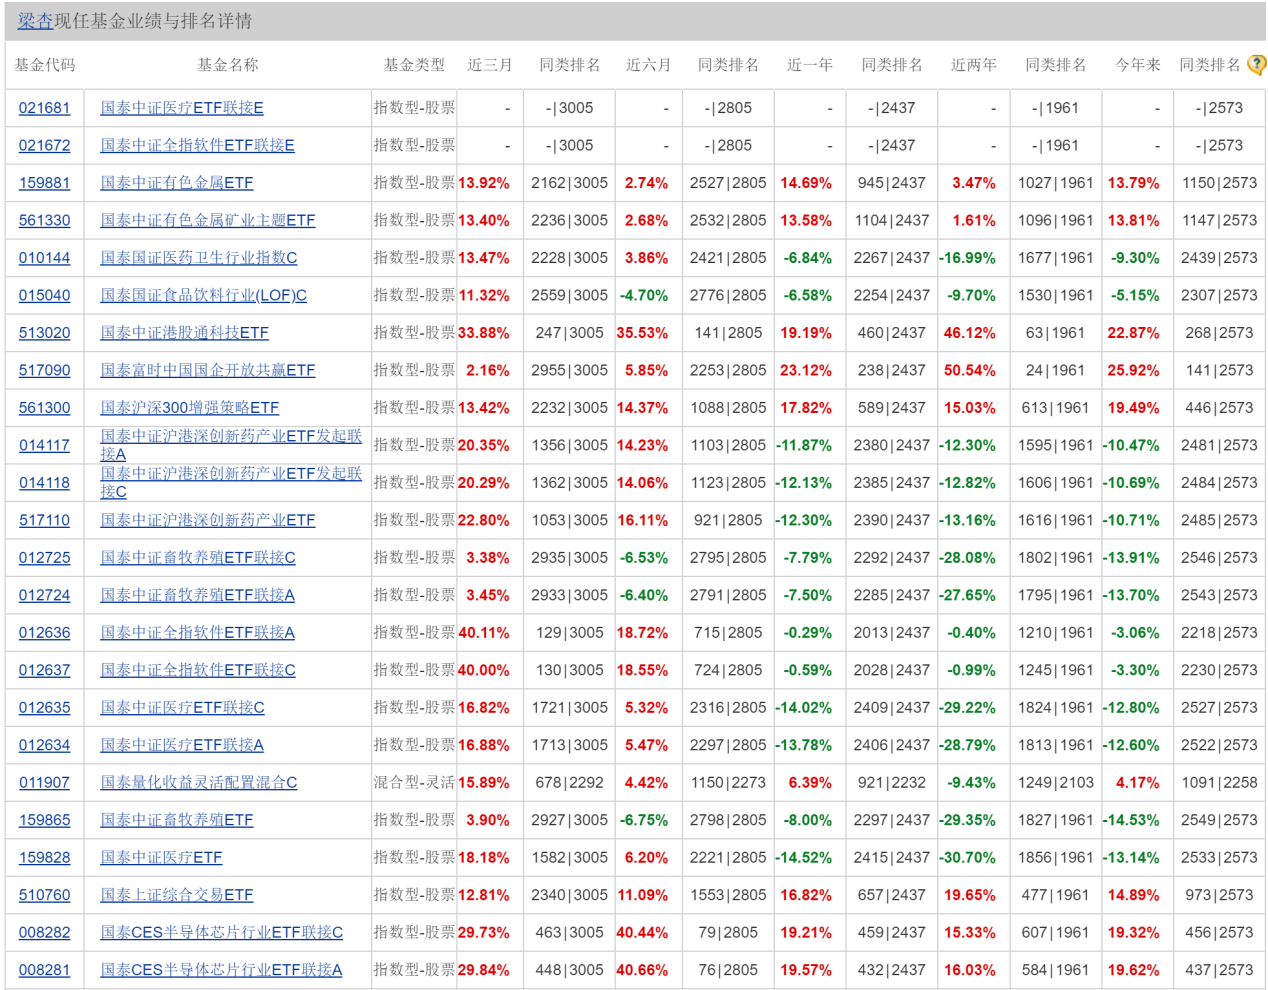
Task: Open fund code 012636 link
Action: coord(44,633)
